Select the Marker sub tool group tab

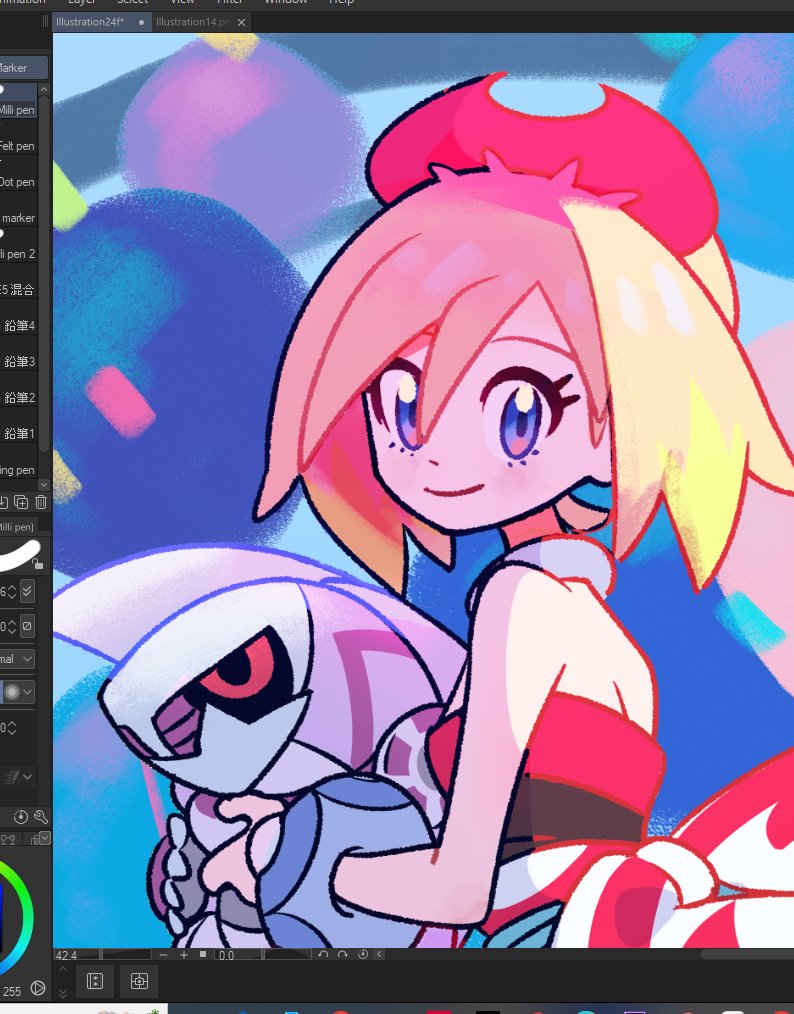pos(23,68)
